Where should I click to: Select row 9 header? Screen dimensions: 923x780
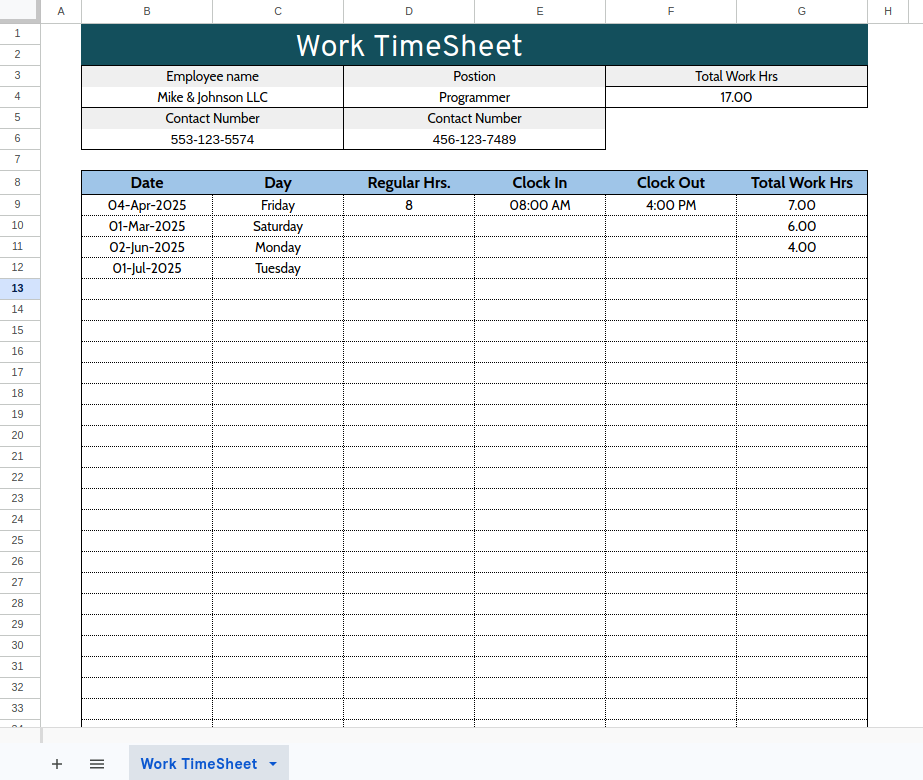18,204
